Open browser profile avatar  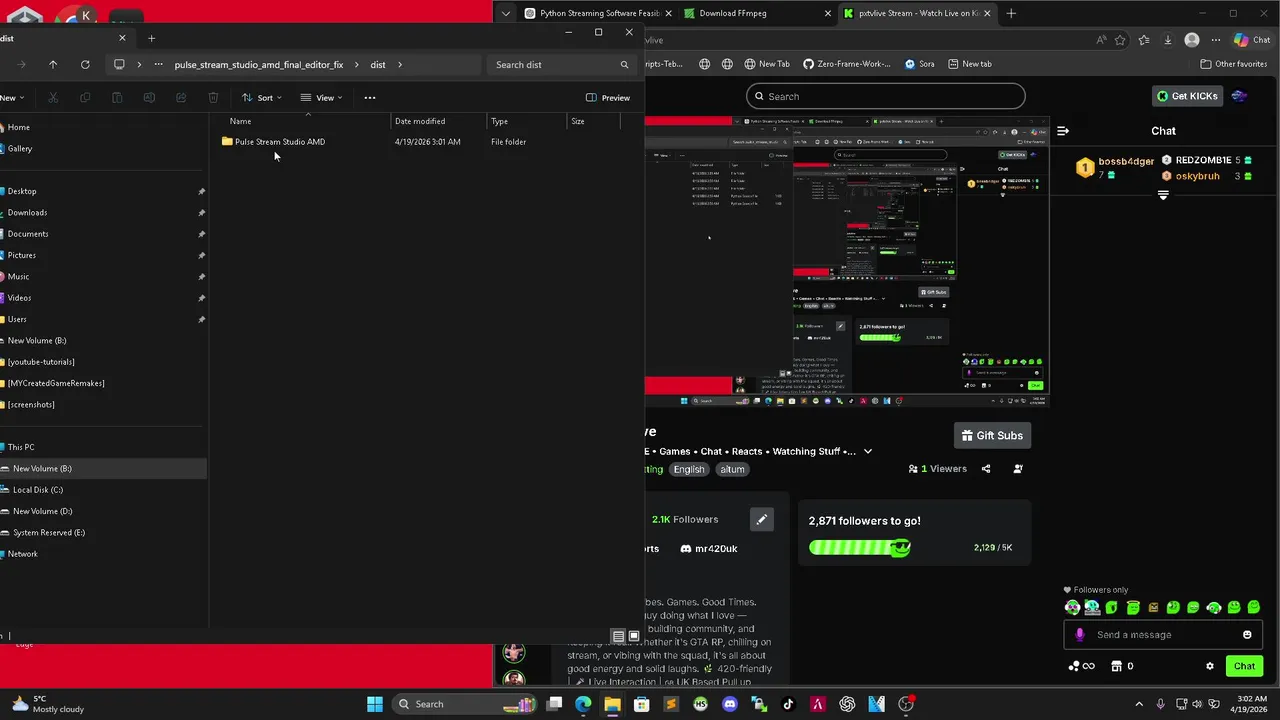point(1191,40)
